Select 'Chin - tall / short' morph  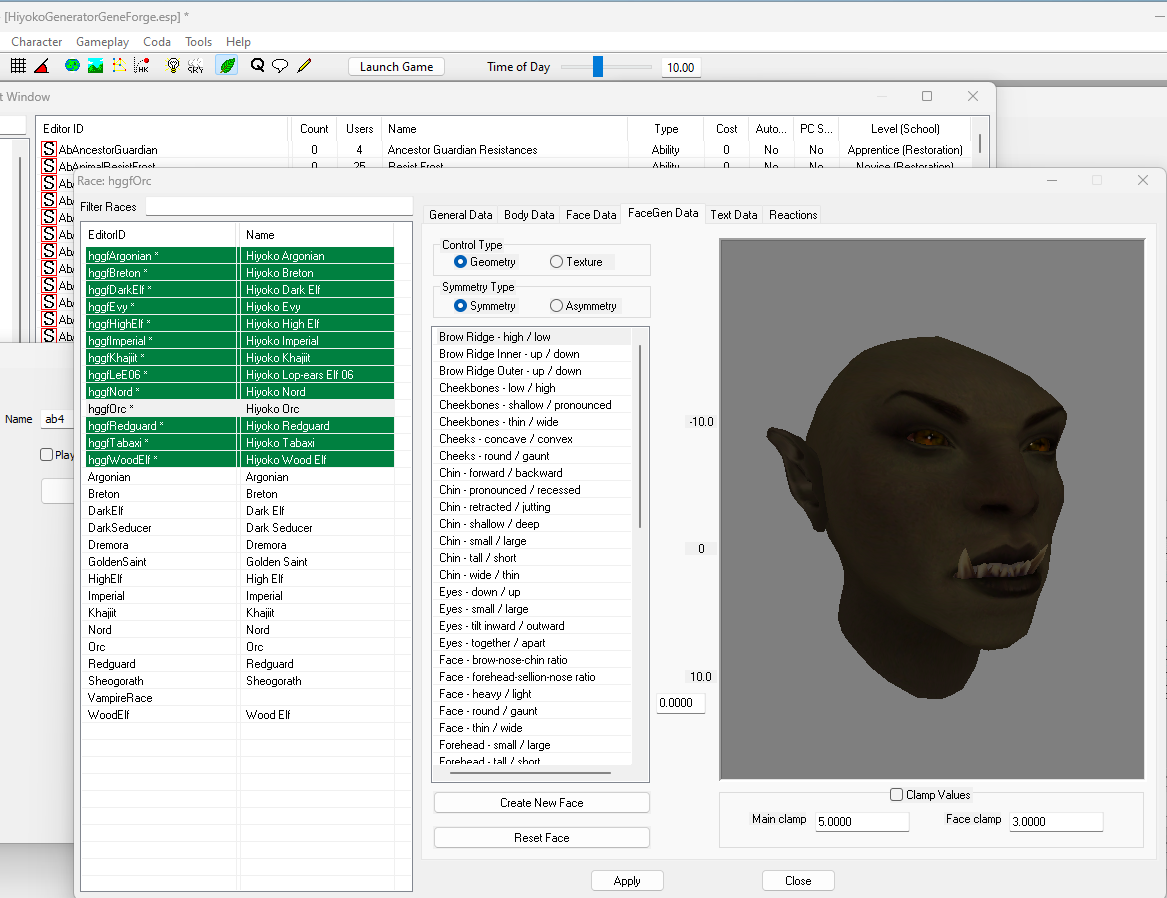coord(532,558)
